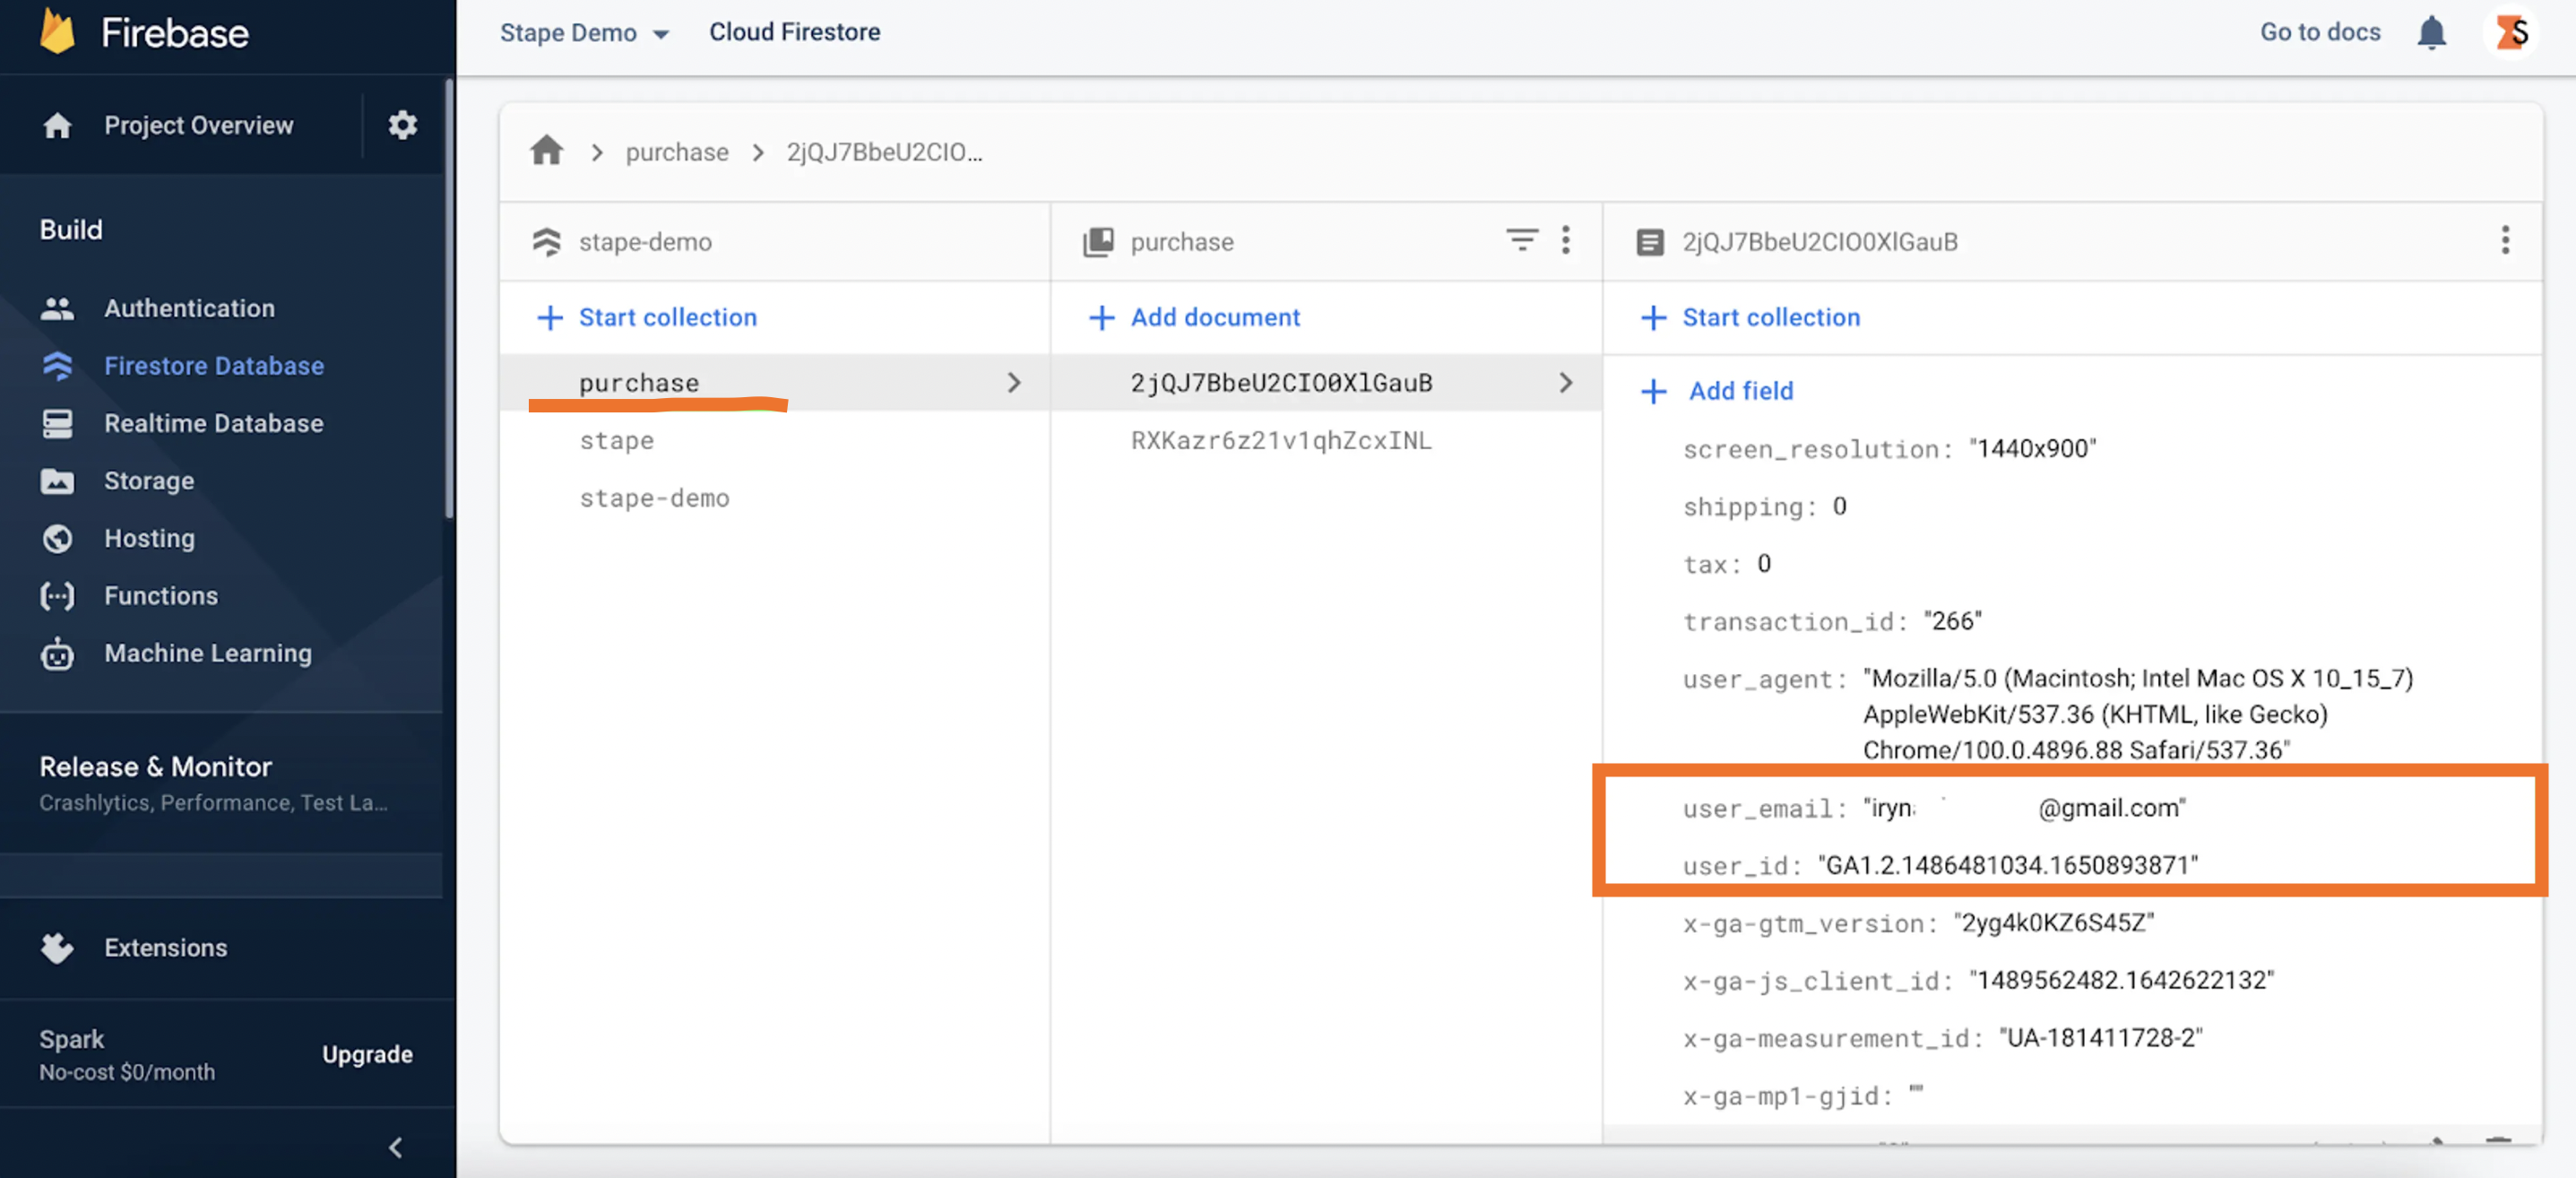
Task: Click the Cloud Firestore tab label
Action: (795, 30)
